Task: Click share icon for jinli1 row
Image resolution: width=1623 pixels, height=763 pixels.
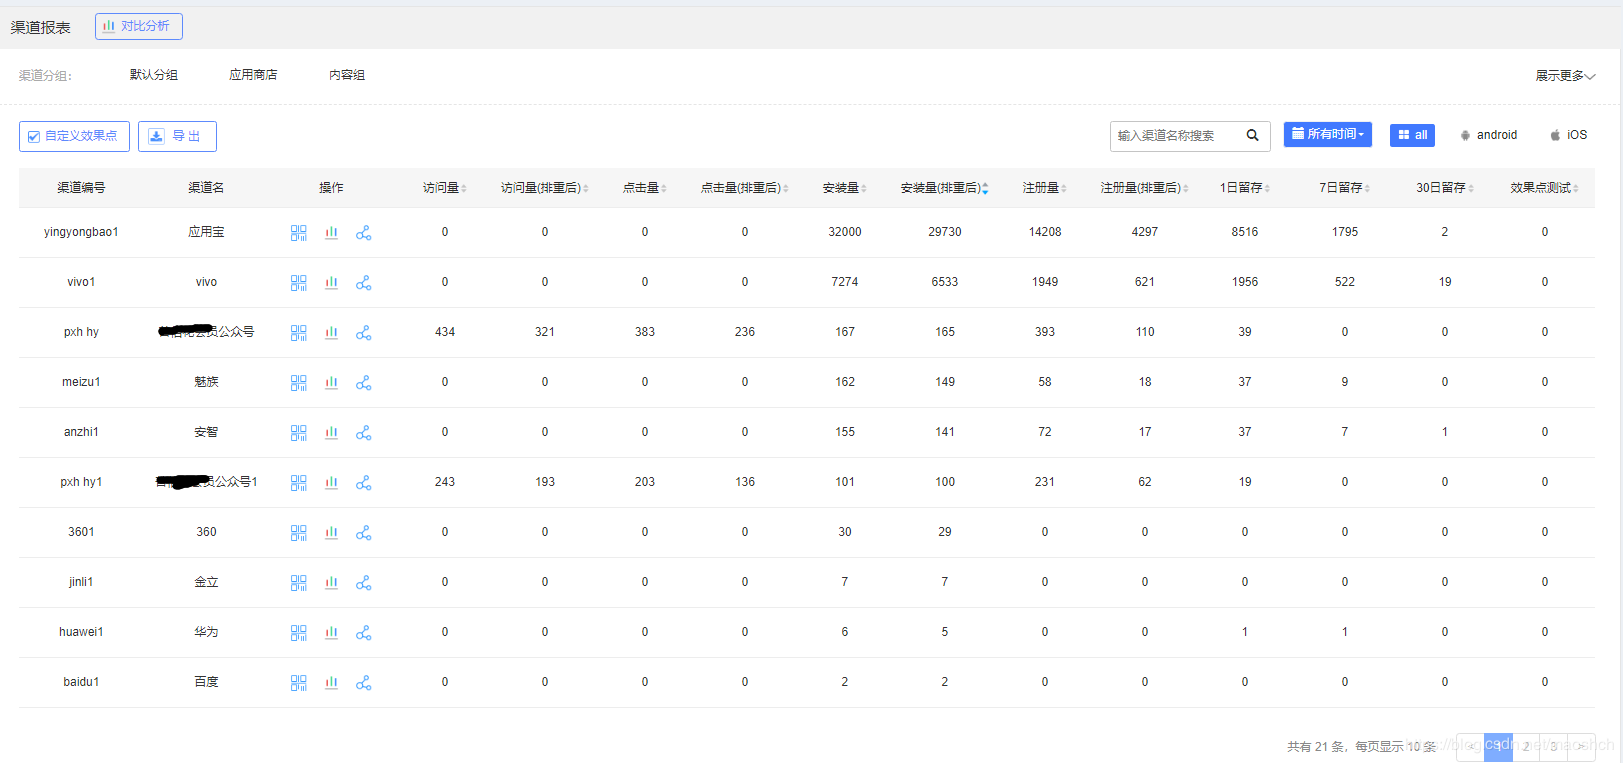Action: click(x=363, y=582)
